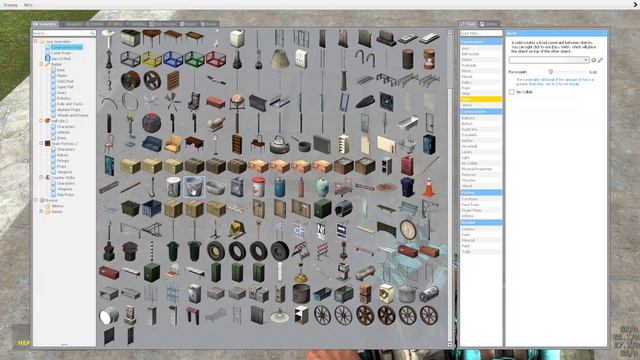
Task: Switch to the Tools tab
Action: click(x=468, y=24)
